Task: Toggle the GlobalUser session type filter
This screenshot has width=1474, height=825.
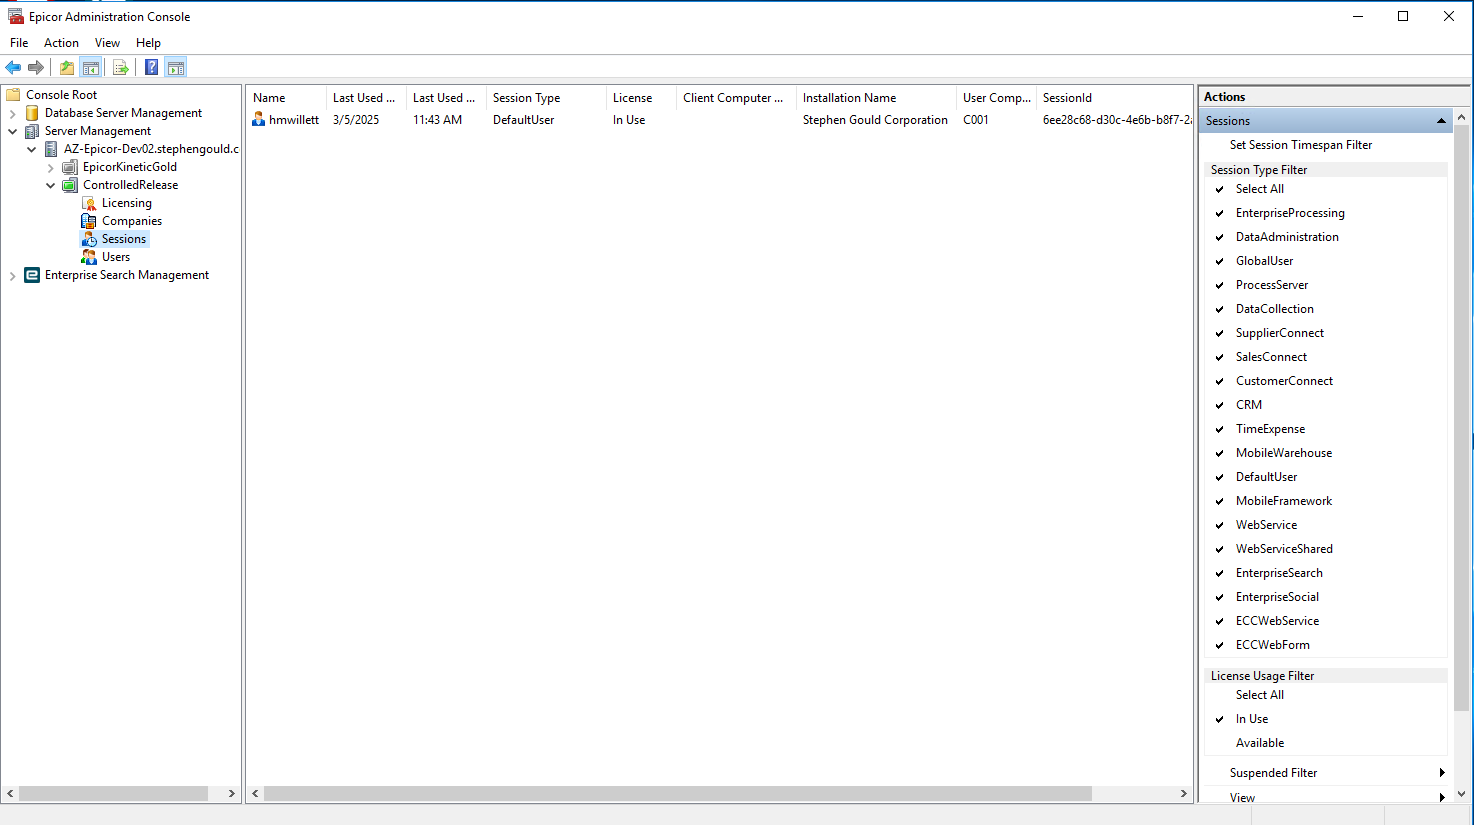Action: pyautogui.click(x=1264, y=261)
